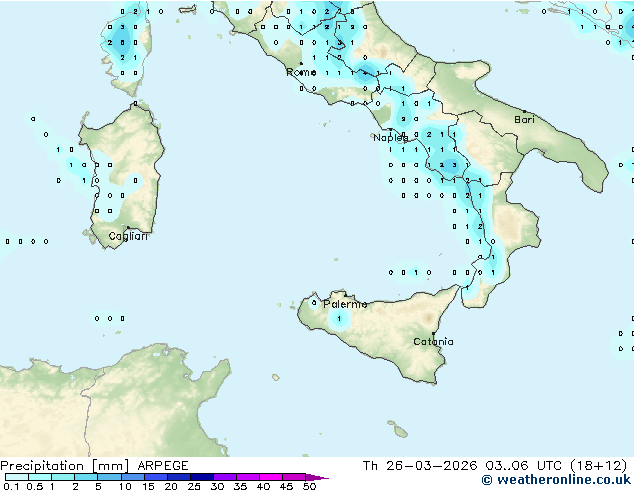Select the 20–25 mm dark blue swatch
The image size is (634, 490).
(179, 477)
